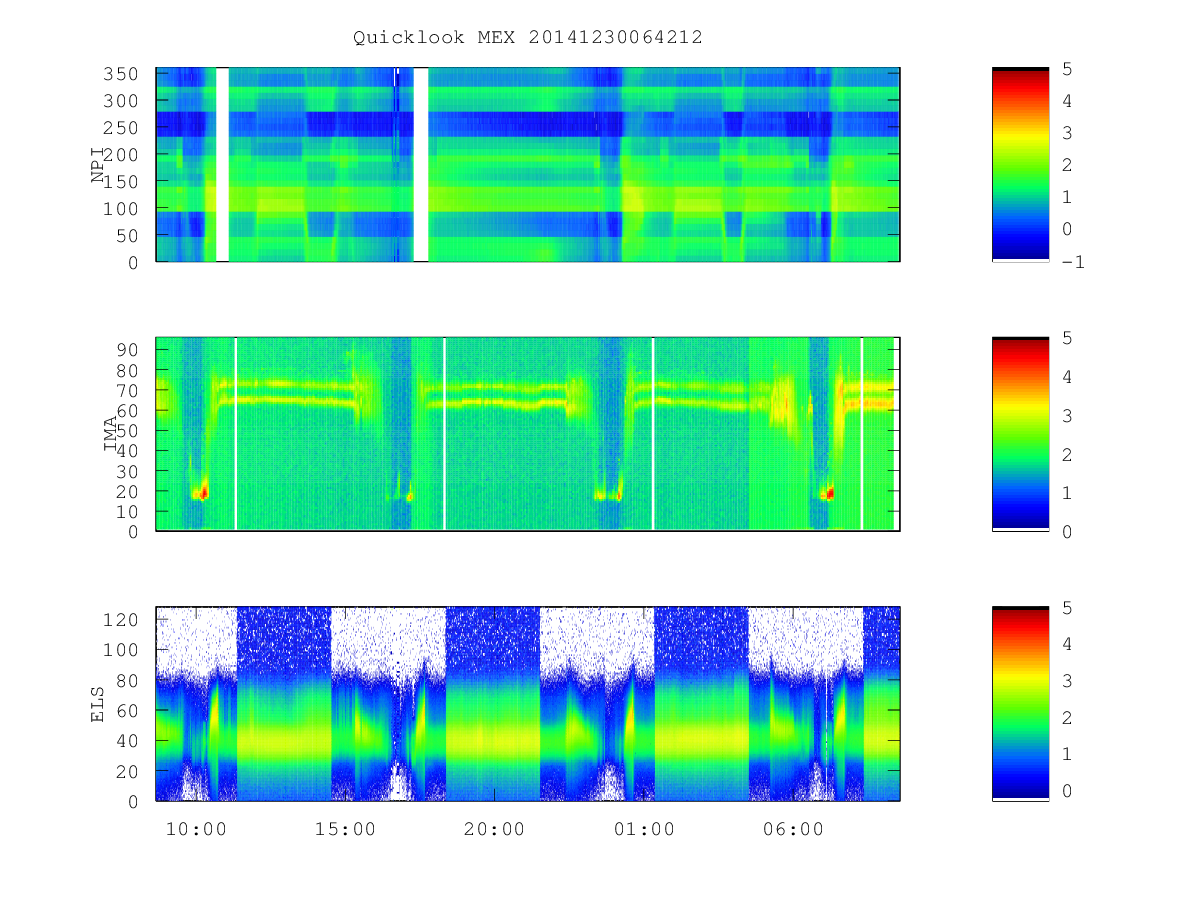
Task: Click the 20:00 time tick label
Action: pos(495,829)
